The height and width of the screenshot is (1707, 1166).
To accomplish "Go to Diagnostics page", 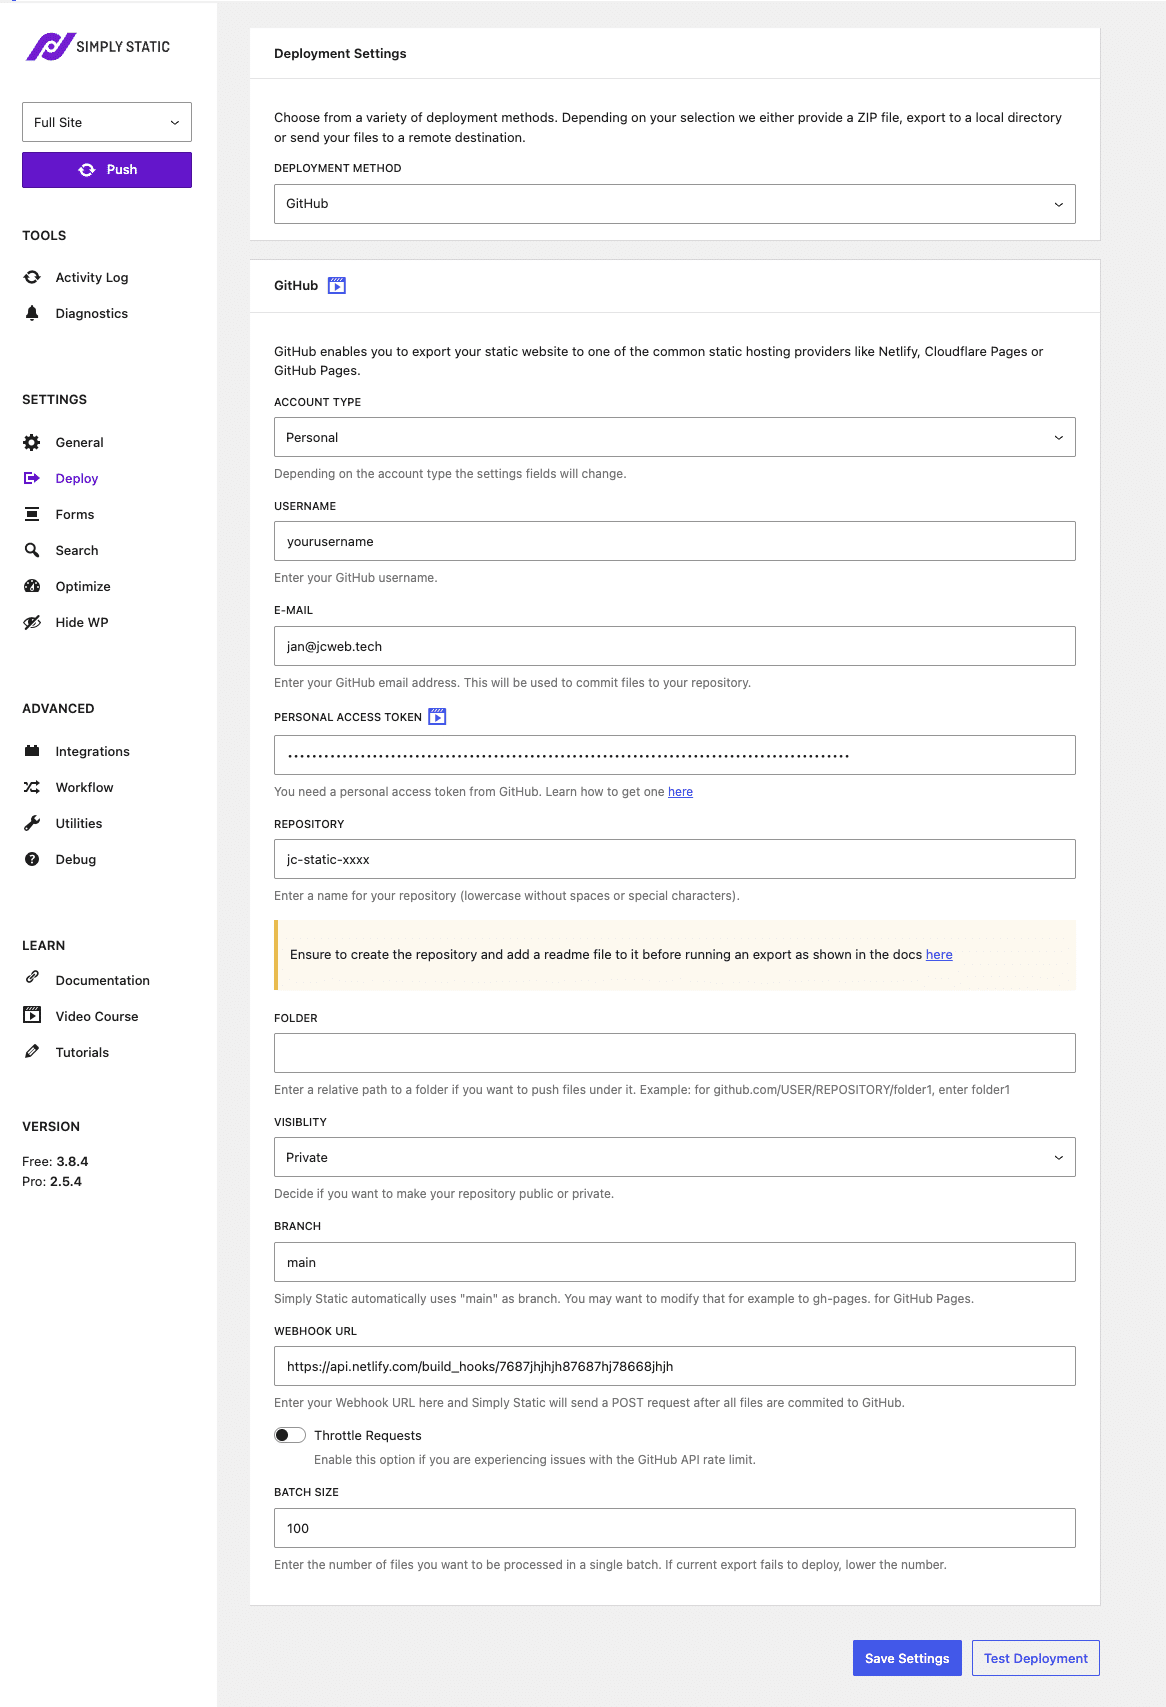I will click(x=92, y=313).
